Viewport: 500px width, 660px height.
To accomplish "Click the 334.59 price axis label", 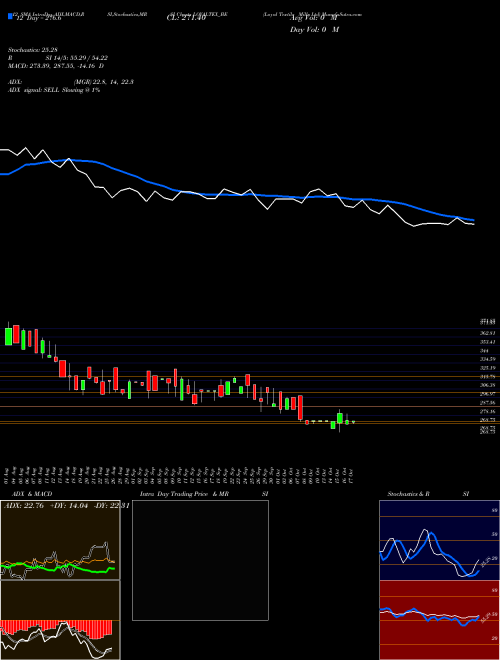I will pyautogui.click(x=489, y=359).
